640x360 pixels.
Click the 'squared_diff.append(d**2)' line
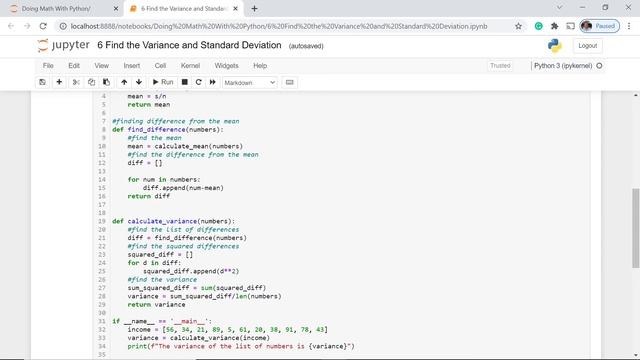pyautogui.click(x=191, y=271)
